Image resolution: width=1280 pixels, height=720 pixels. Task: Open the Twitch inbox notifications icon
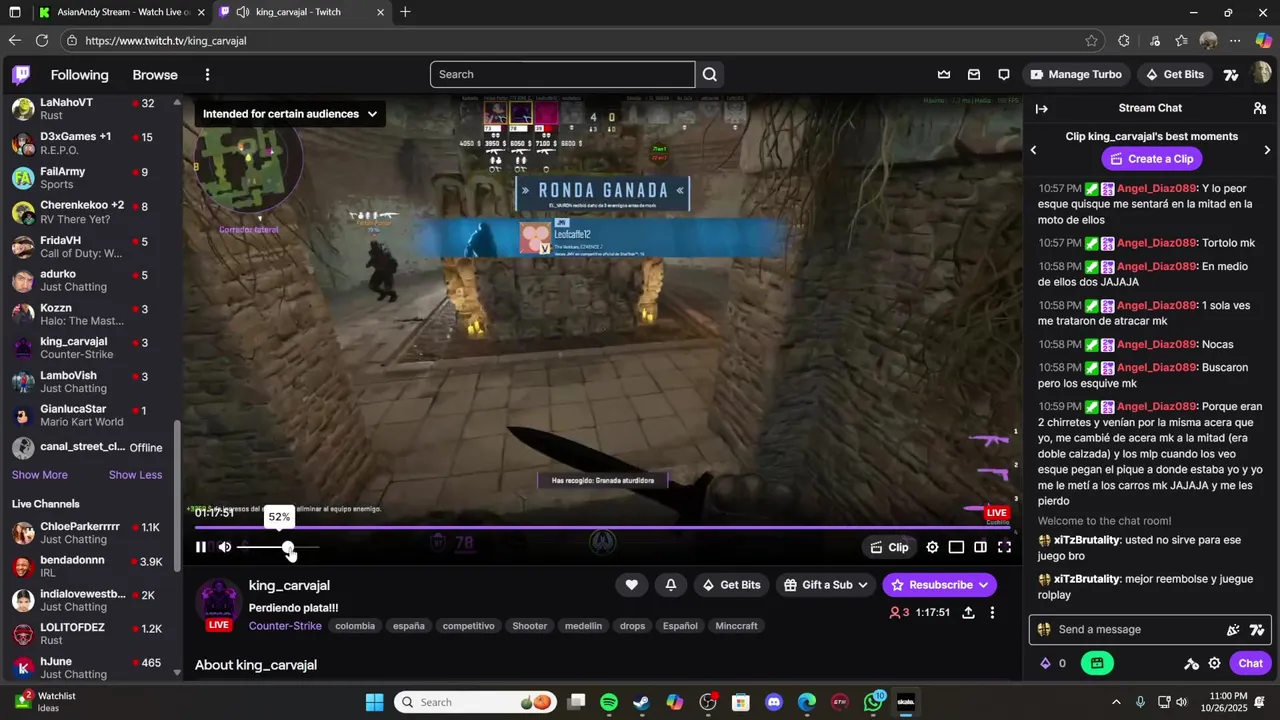pyautogui.click(x=973, y=74)
